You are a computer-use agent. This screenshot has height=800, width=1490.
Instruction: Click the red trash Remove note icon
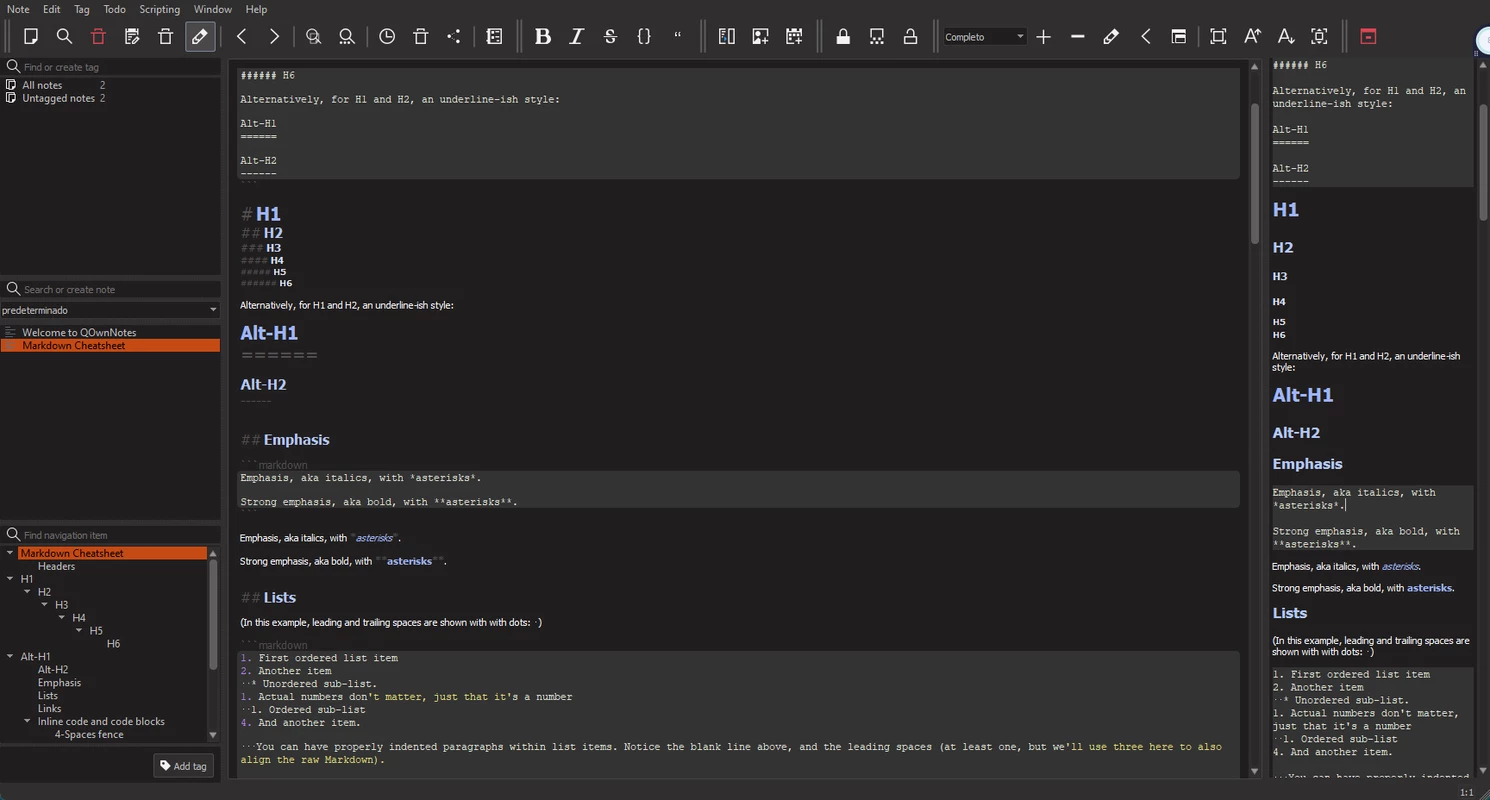click(98, 37)
